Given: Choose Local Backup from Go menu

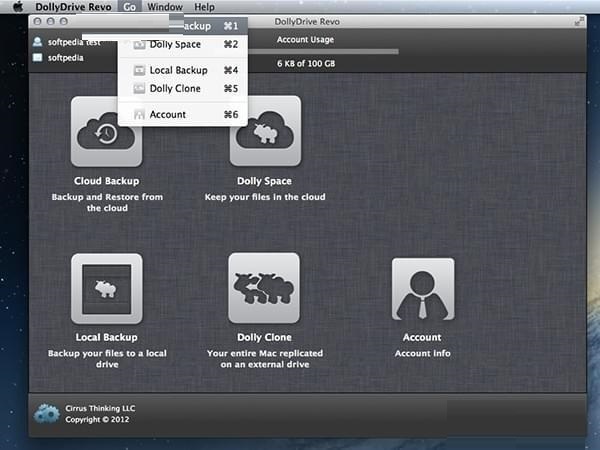Looking at the screenshot, I should coord(183,70).
